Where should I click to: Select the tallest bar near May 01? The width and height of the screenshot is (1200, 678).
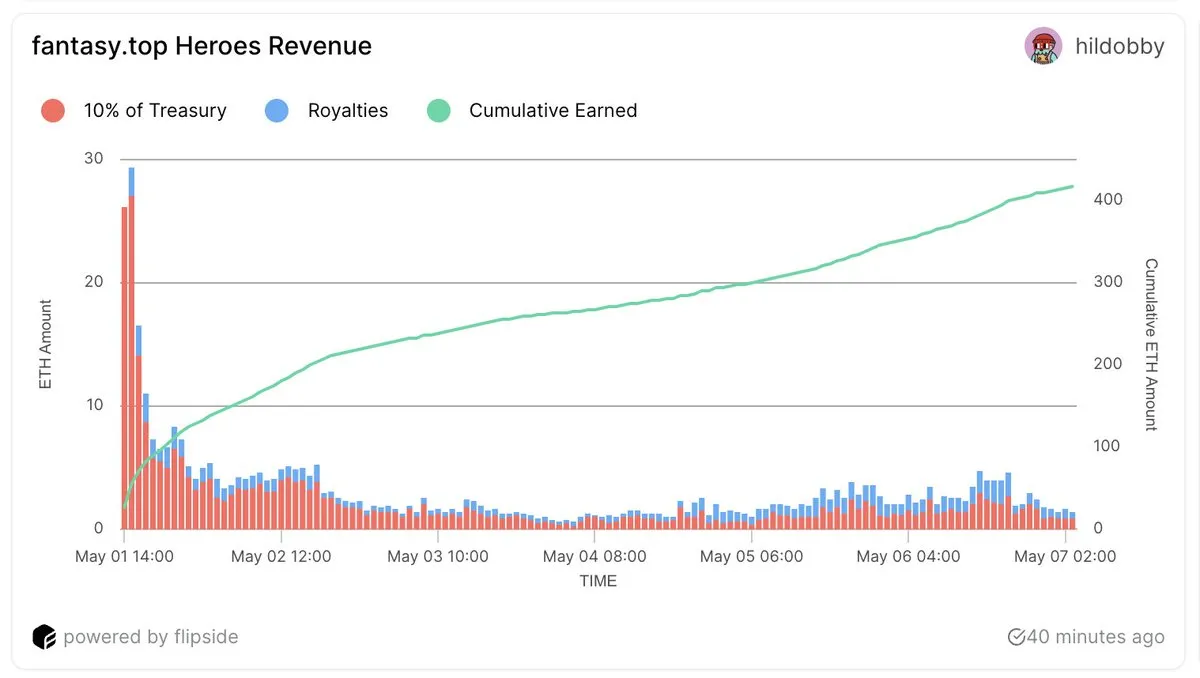[x=131, y=350]
